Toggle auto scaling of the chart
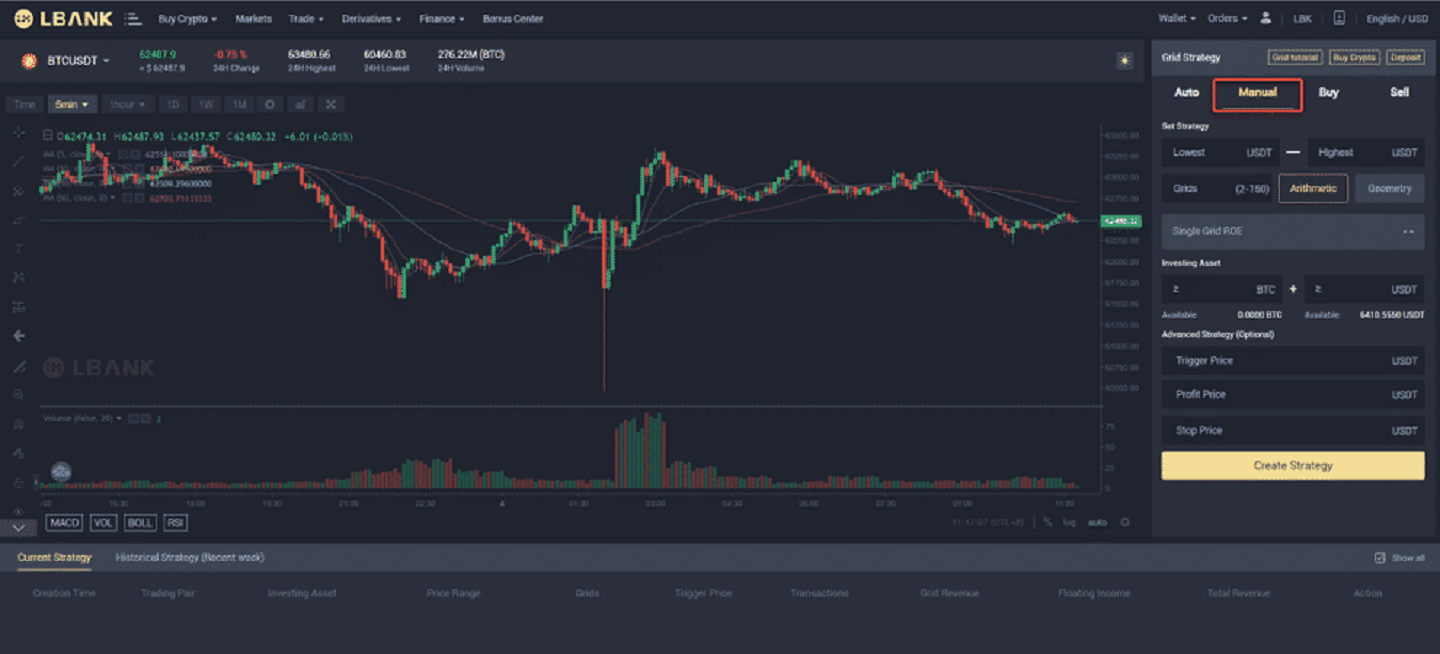The image size is (1440, 654). [x=1097, y=522]
